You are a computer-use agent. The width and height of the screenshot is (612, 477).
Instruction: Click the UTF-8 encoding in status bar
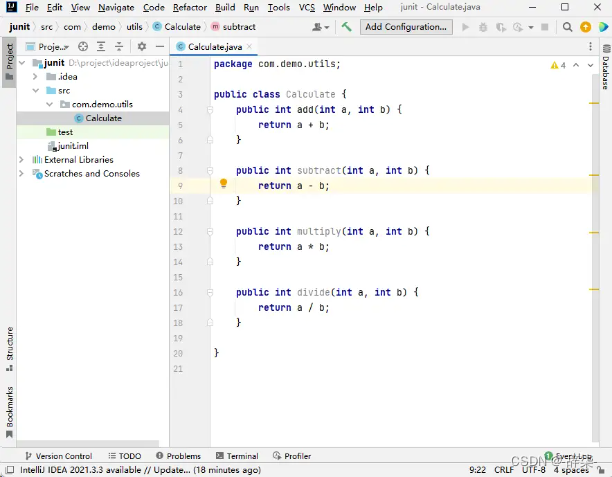[534, 470]
